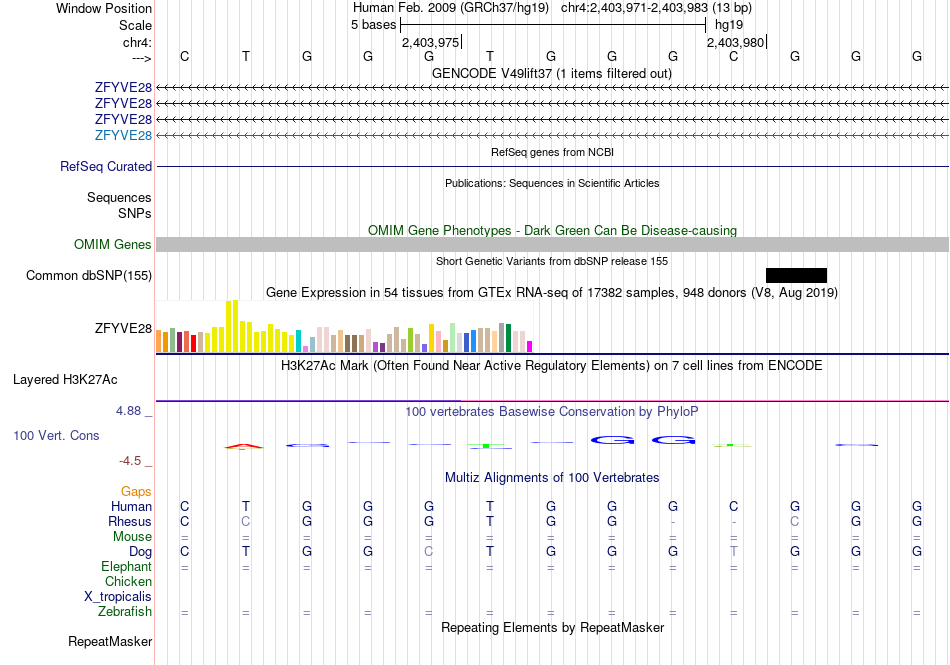Select the Layered H3K27Ac track label
This screenshot has height=665, width=950.
click(65, 380)
